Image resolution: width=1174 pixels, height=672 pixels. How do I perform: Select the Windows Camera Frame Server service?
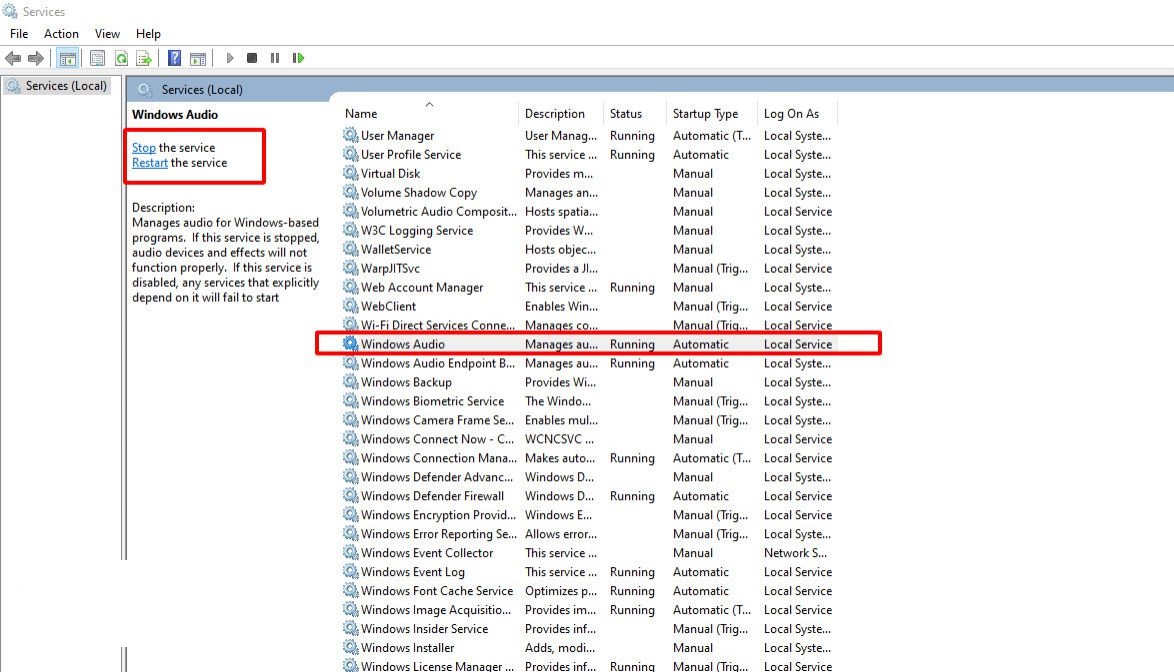click(589, 421)
